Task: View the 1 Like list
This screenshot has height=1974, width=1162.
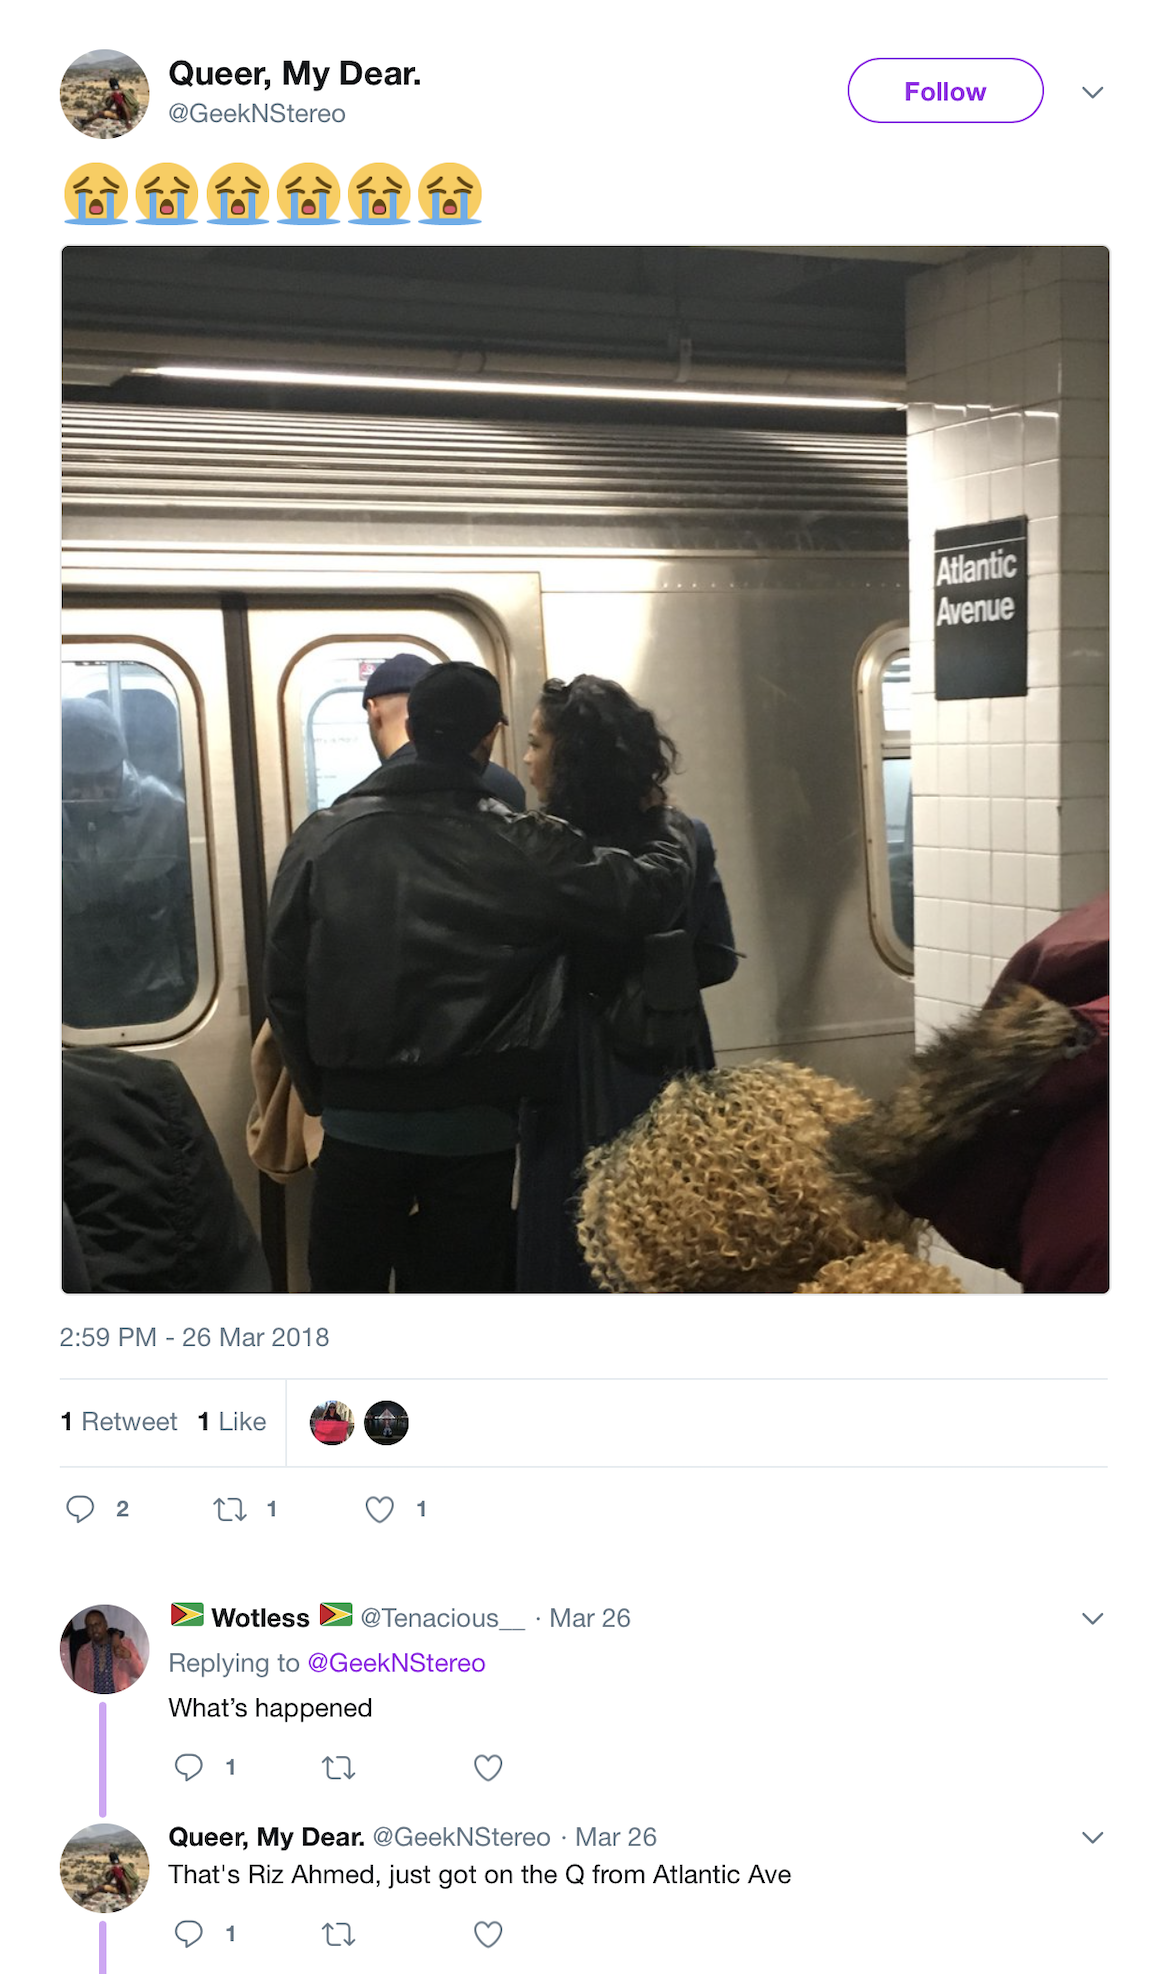Action: (x=232, y=1421)
